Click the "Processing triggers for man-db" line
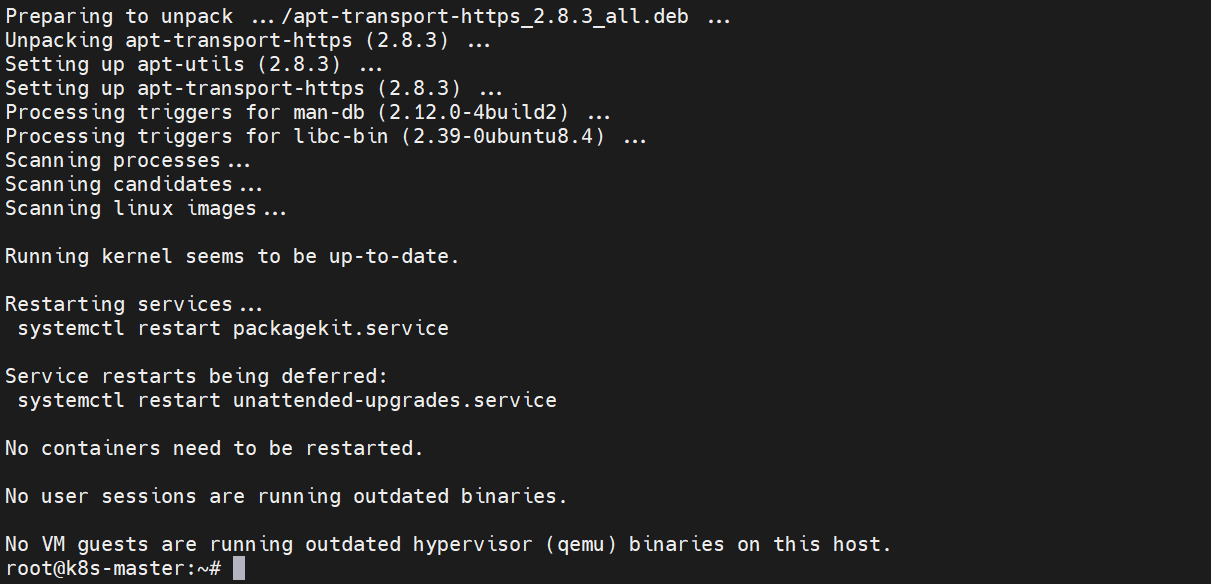This screenshot has height=584, width=1211. click(x=307, y=113)
